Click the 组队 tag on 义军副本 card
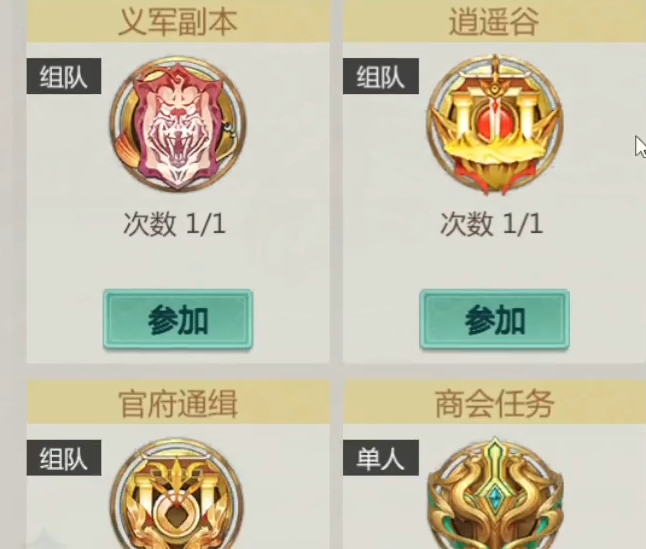Viewport: 646px width, 549px height. [x=64, y=76]
